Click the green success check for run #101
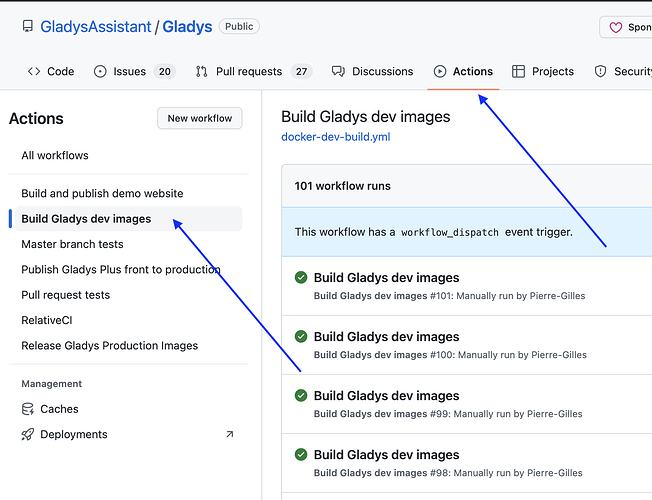 [301, 277]
